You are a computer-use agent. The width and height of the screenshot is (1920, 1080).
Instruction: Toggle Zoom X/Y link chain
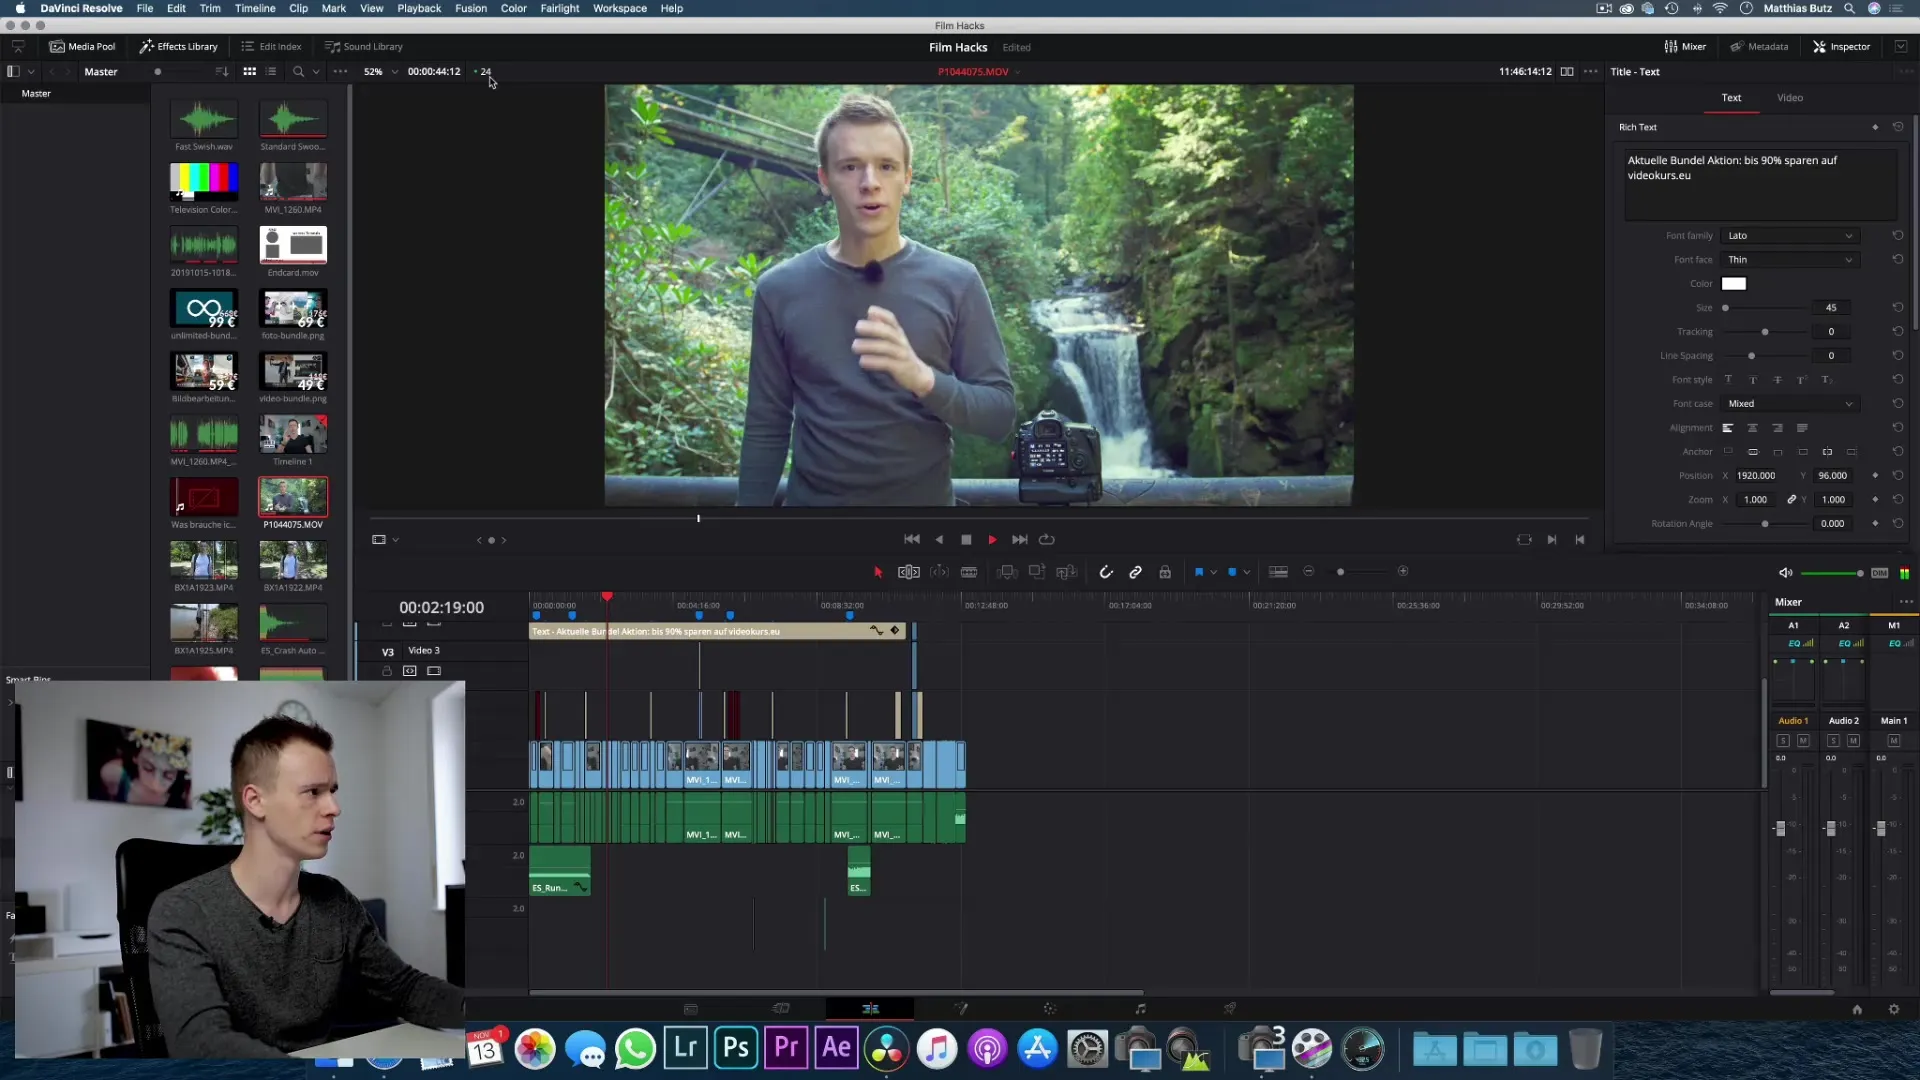[1791, 500]
